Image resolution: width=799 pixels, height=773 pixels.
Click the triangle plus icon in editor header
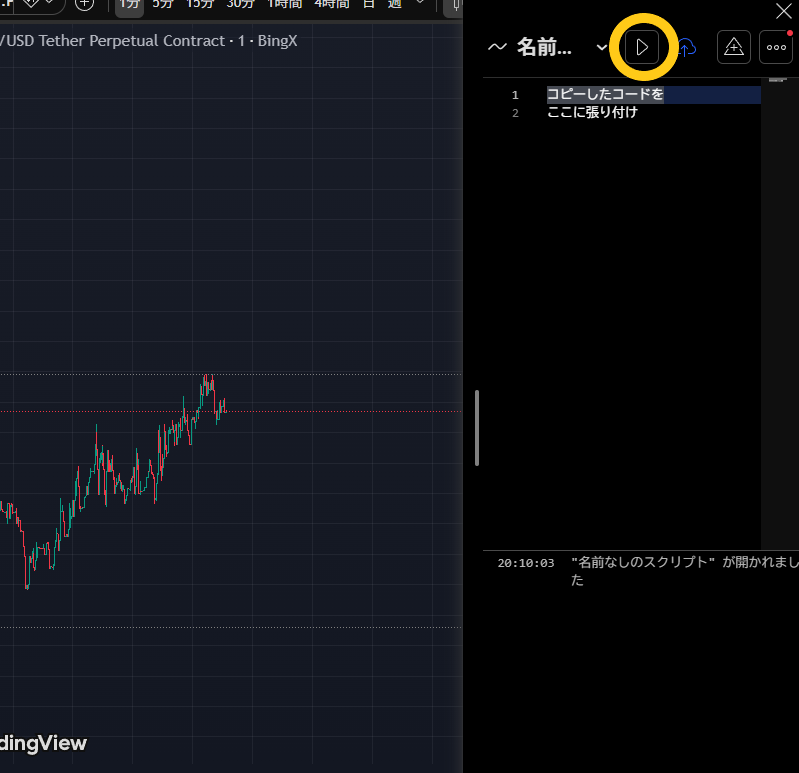pyautogui.click(x=734, y=47)
